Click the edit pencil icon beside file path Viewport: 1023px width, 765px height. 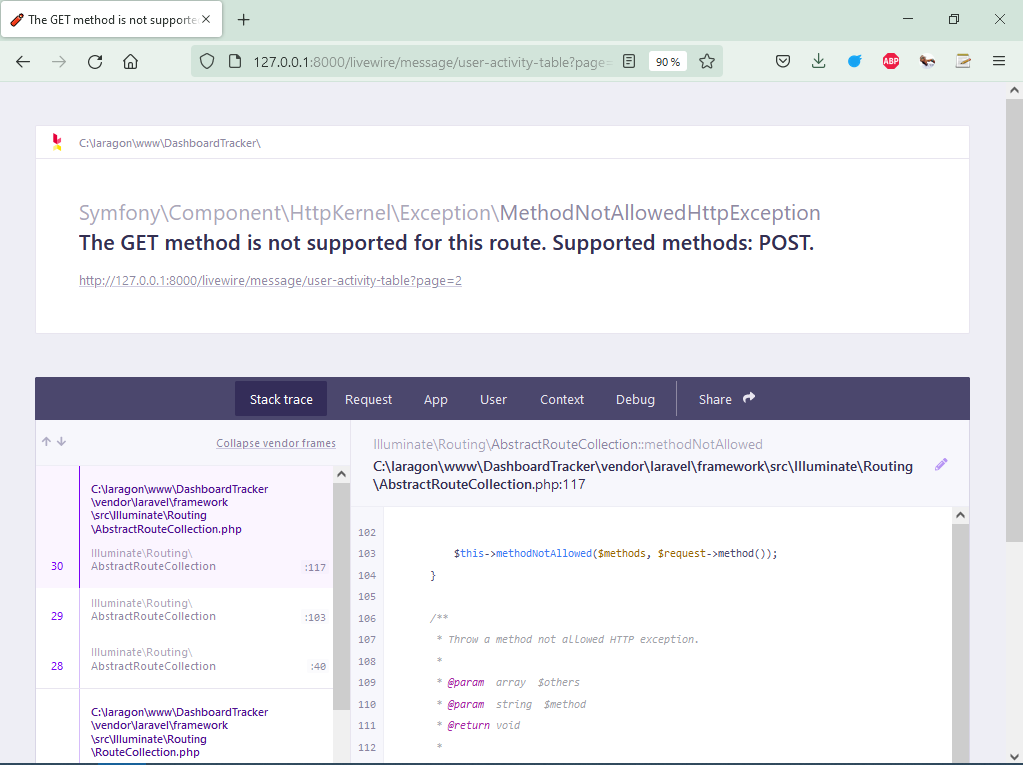(x=940, y=465)
